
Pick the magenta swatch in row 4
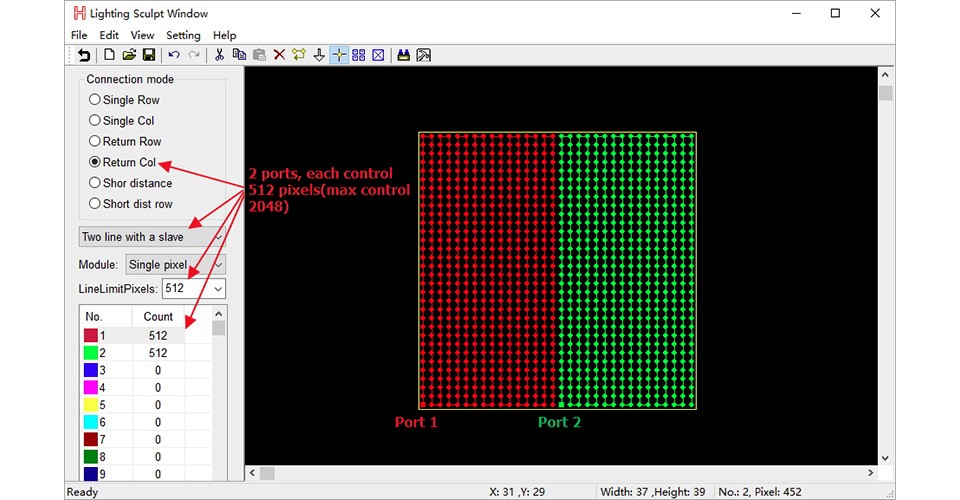[91, 387]
